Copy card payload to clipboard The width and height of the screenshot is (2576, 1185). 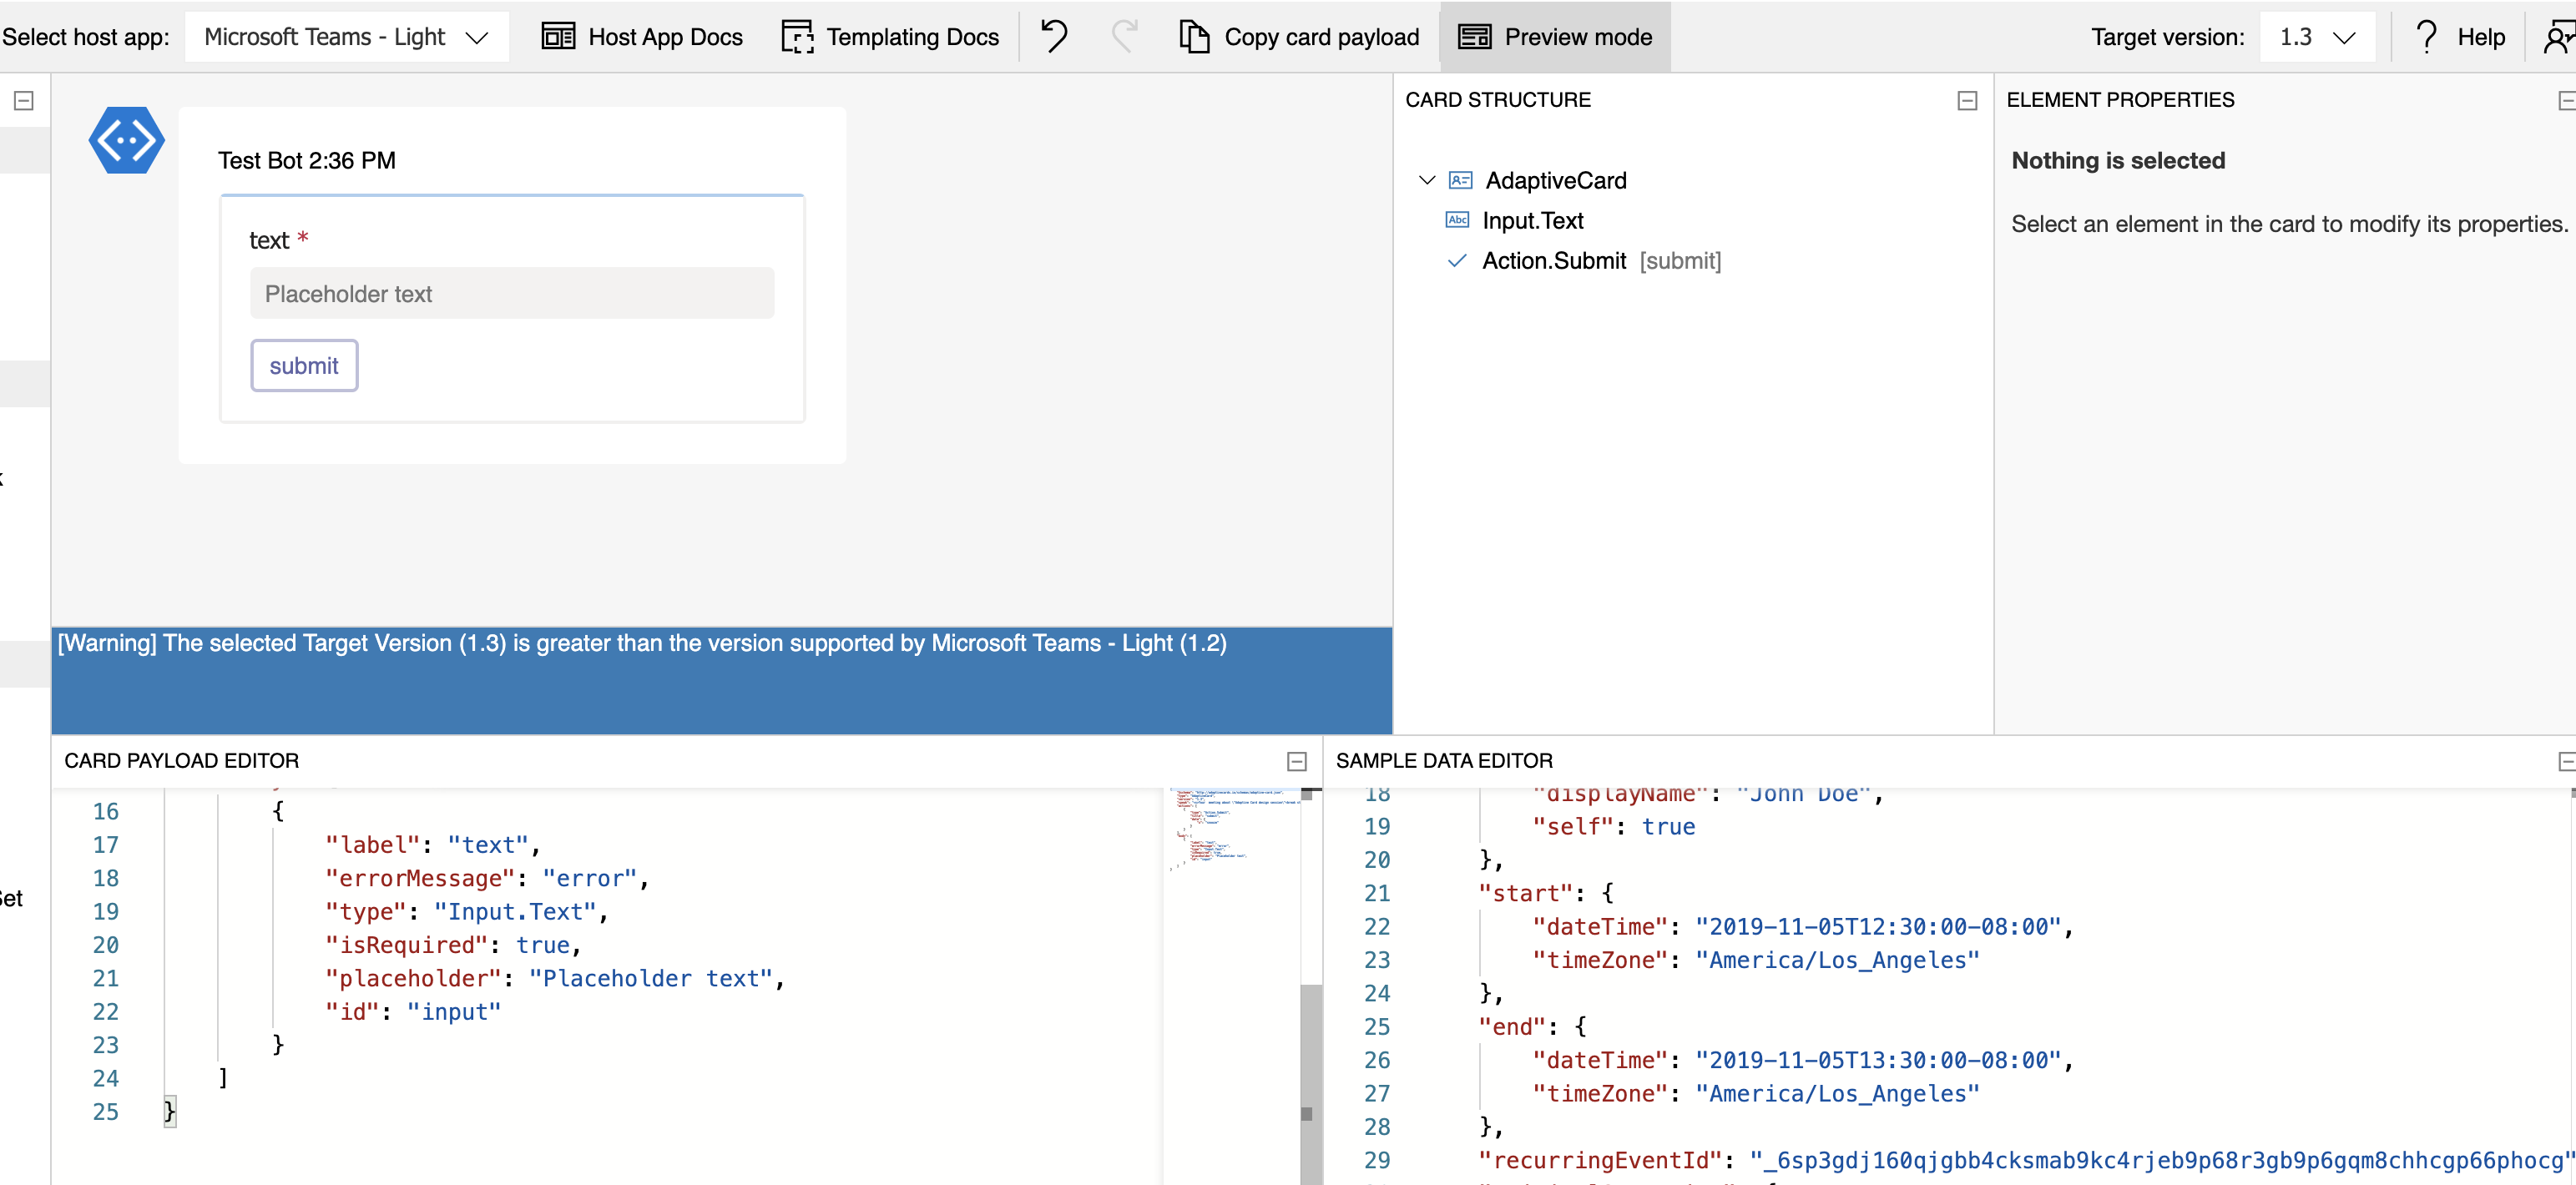pos(1299,37)
